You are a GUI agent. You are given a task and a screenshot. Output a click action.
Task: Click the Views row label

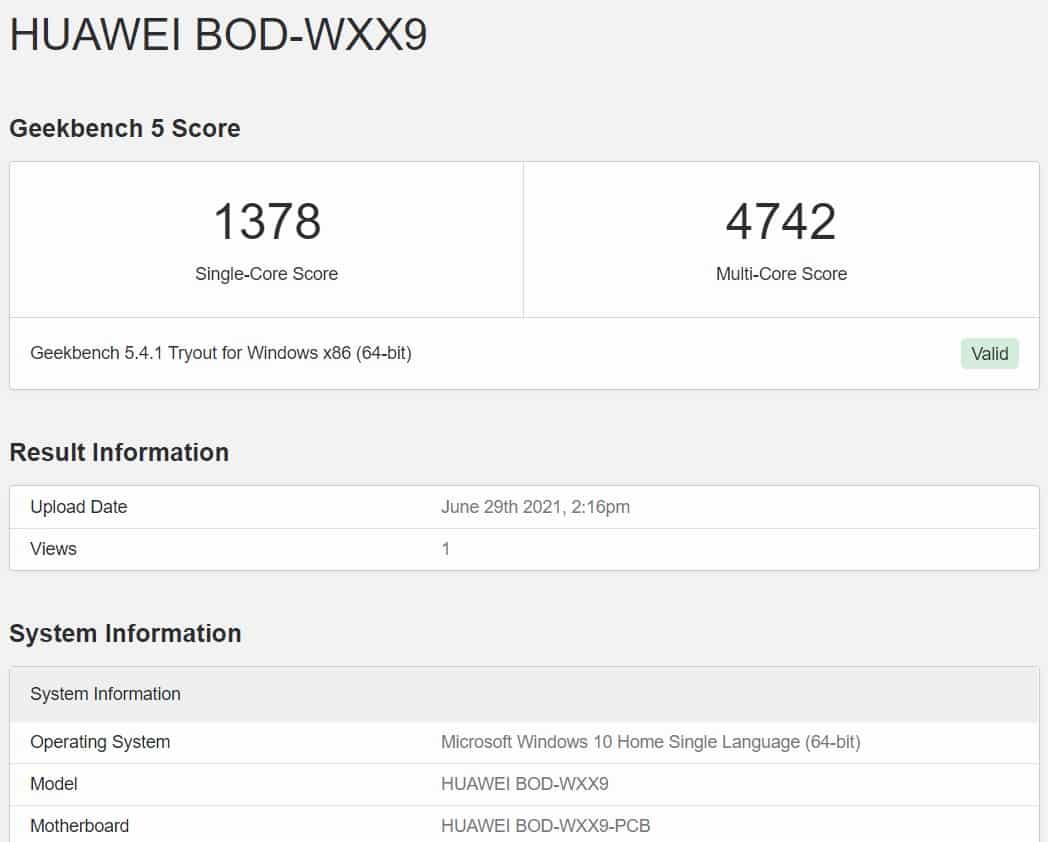(54, 549)
